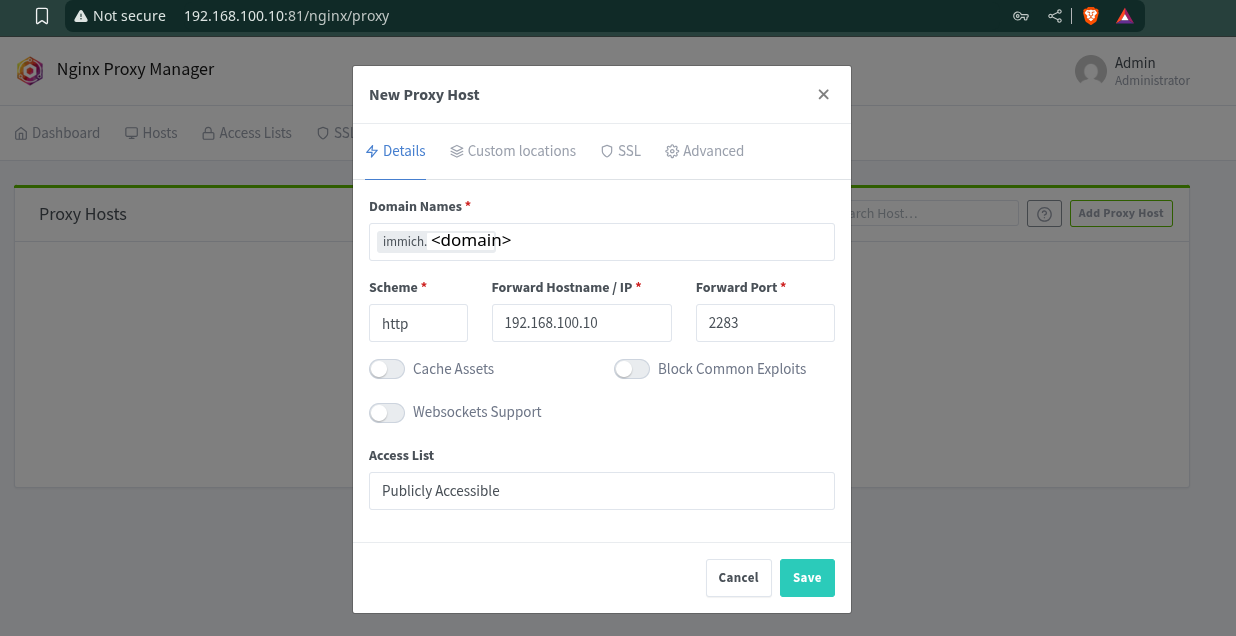
Task: Click the browser bookmark icon
Action: tap(41, 16)
